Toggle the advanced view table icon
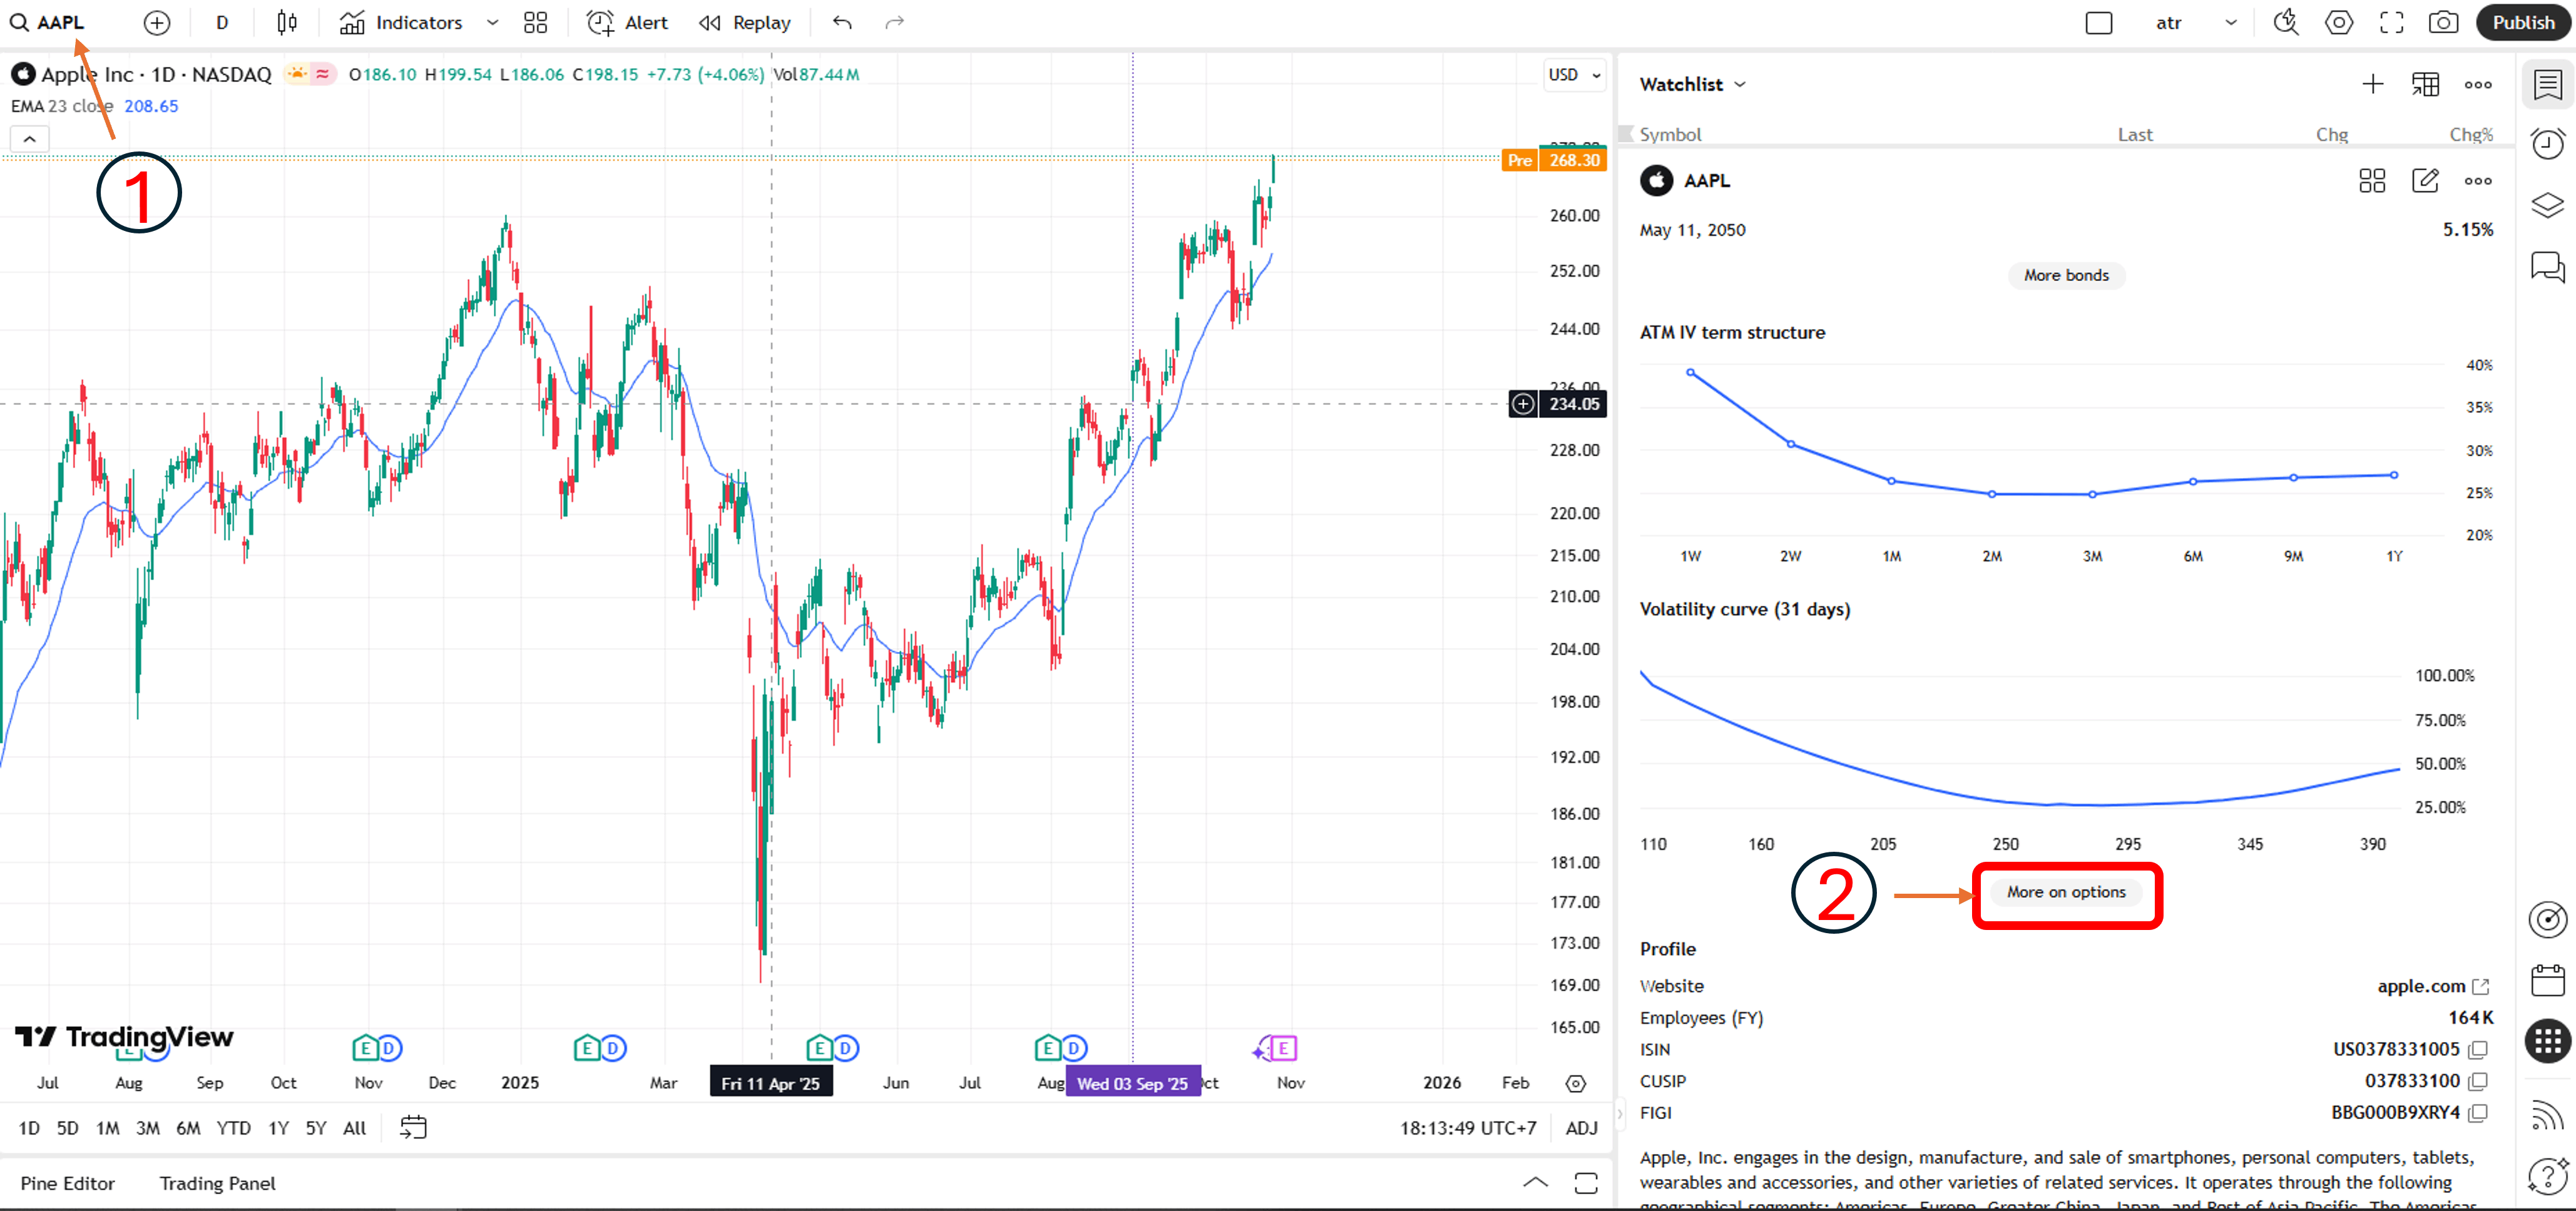This screenshot has height=1211, width=2576. click(x=2425, y=84)
